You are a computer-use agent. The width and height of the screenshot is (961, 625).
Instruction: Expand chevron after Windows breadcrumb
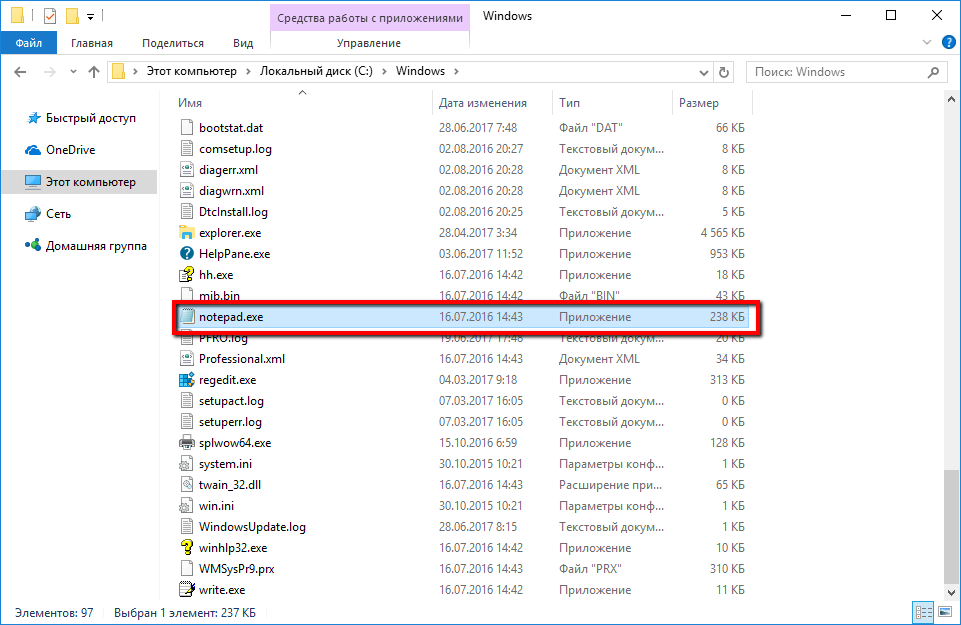coord(456,72)
